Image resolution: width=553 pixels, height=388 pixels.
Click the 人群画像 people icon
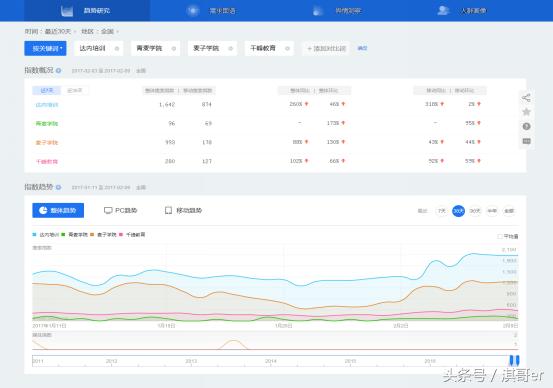(x=443, y=11)
